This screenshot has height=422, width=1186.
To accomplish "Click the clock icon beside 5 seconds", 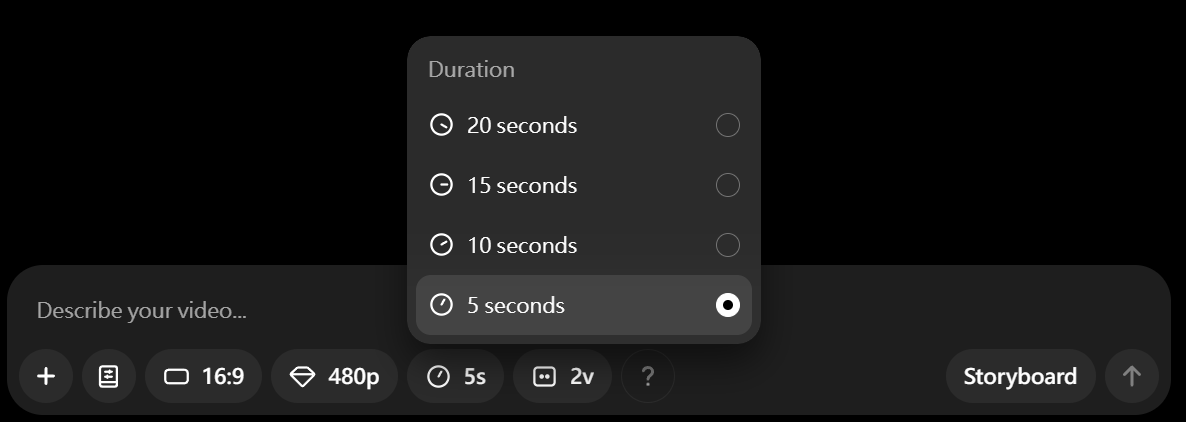I will pyautogui.click(x=441, y=305).
